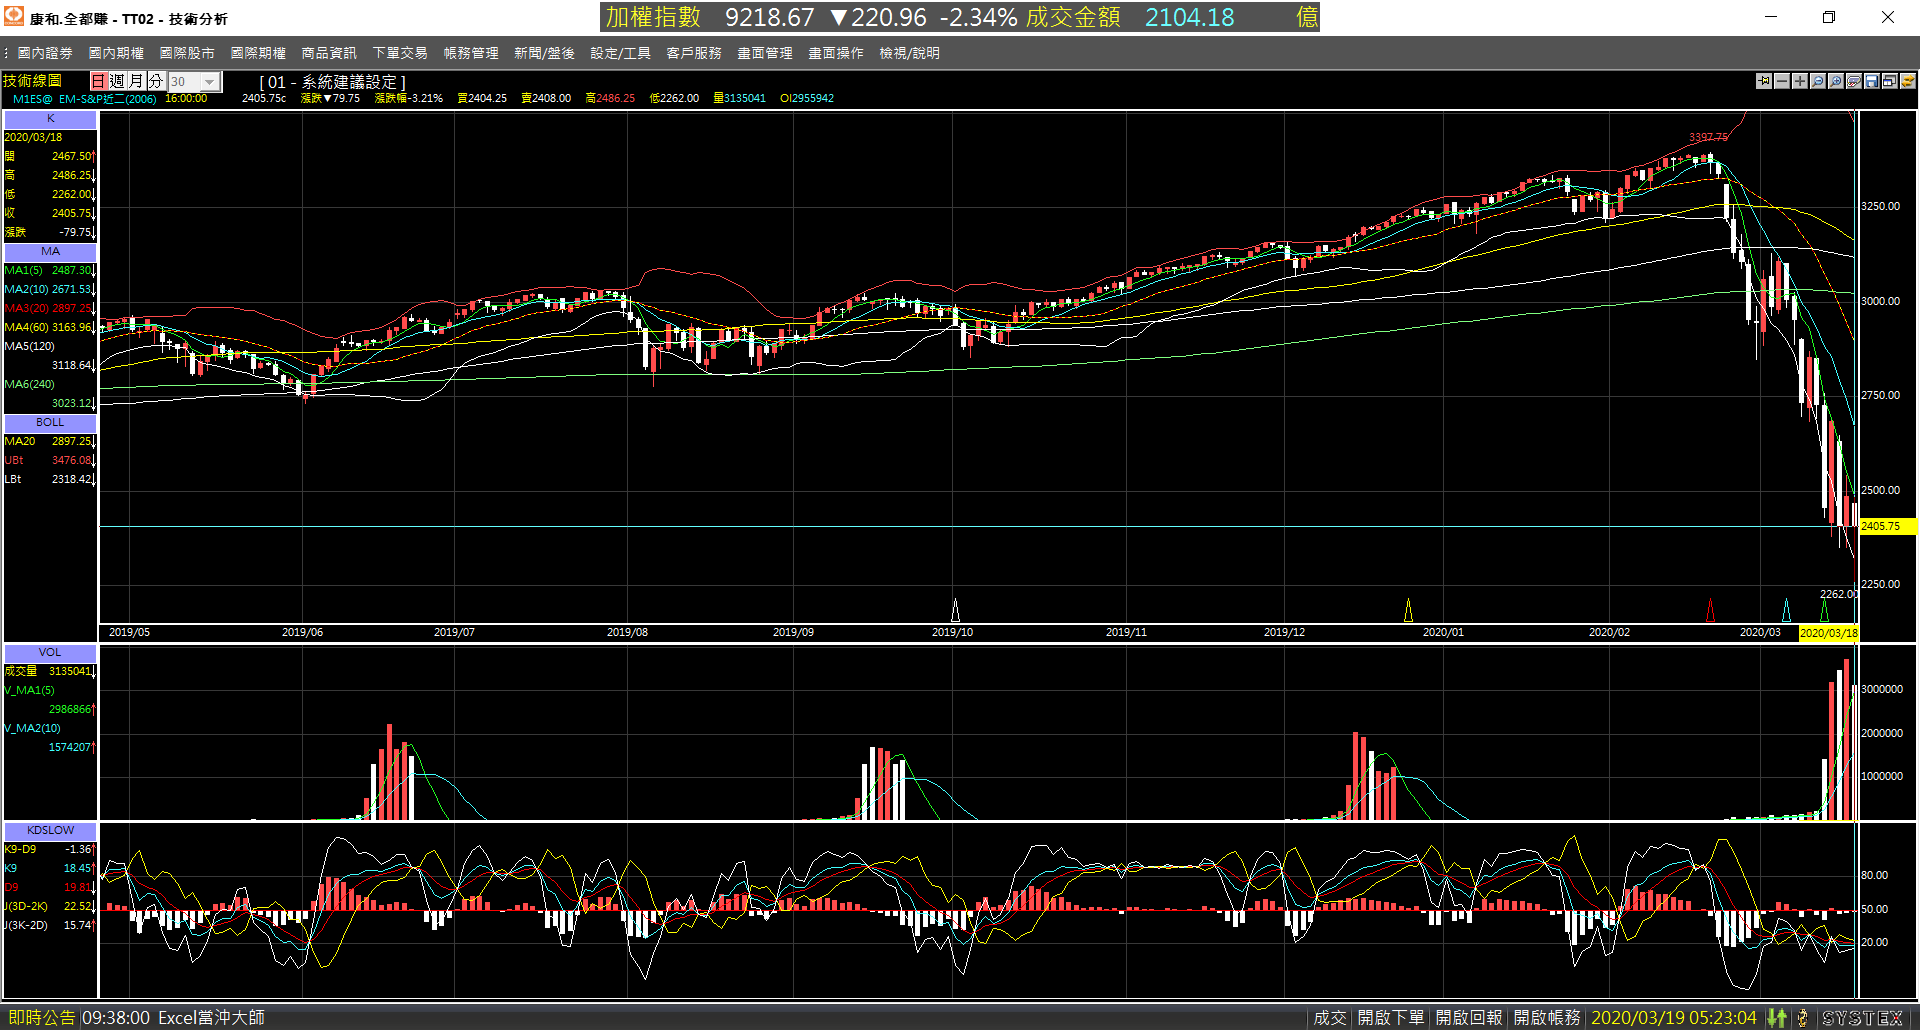
Task: Click the green triangle marker near 2020/03/18
Action: [x=1825, y=610]
